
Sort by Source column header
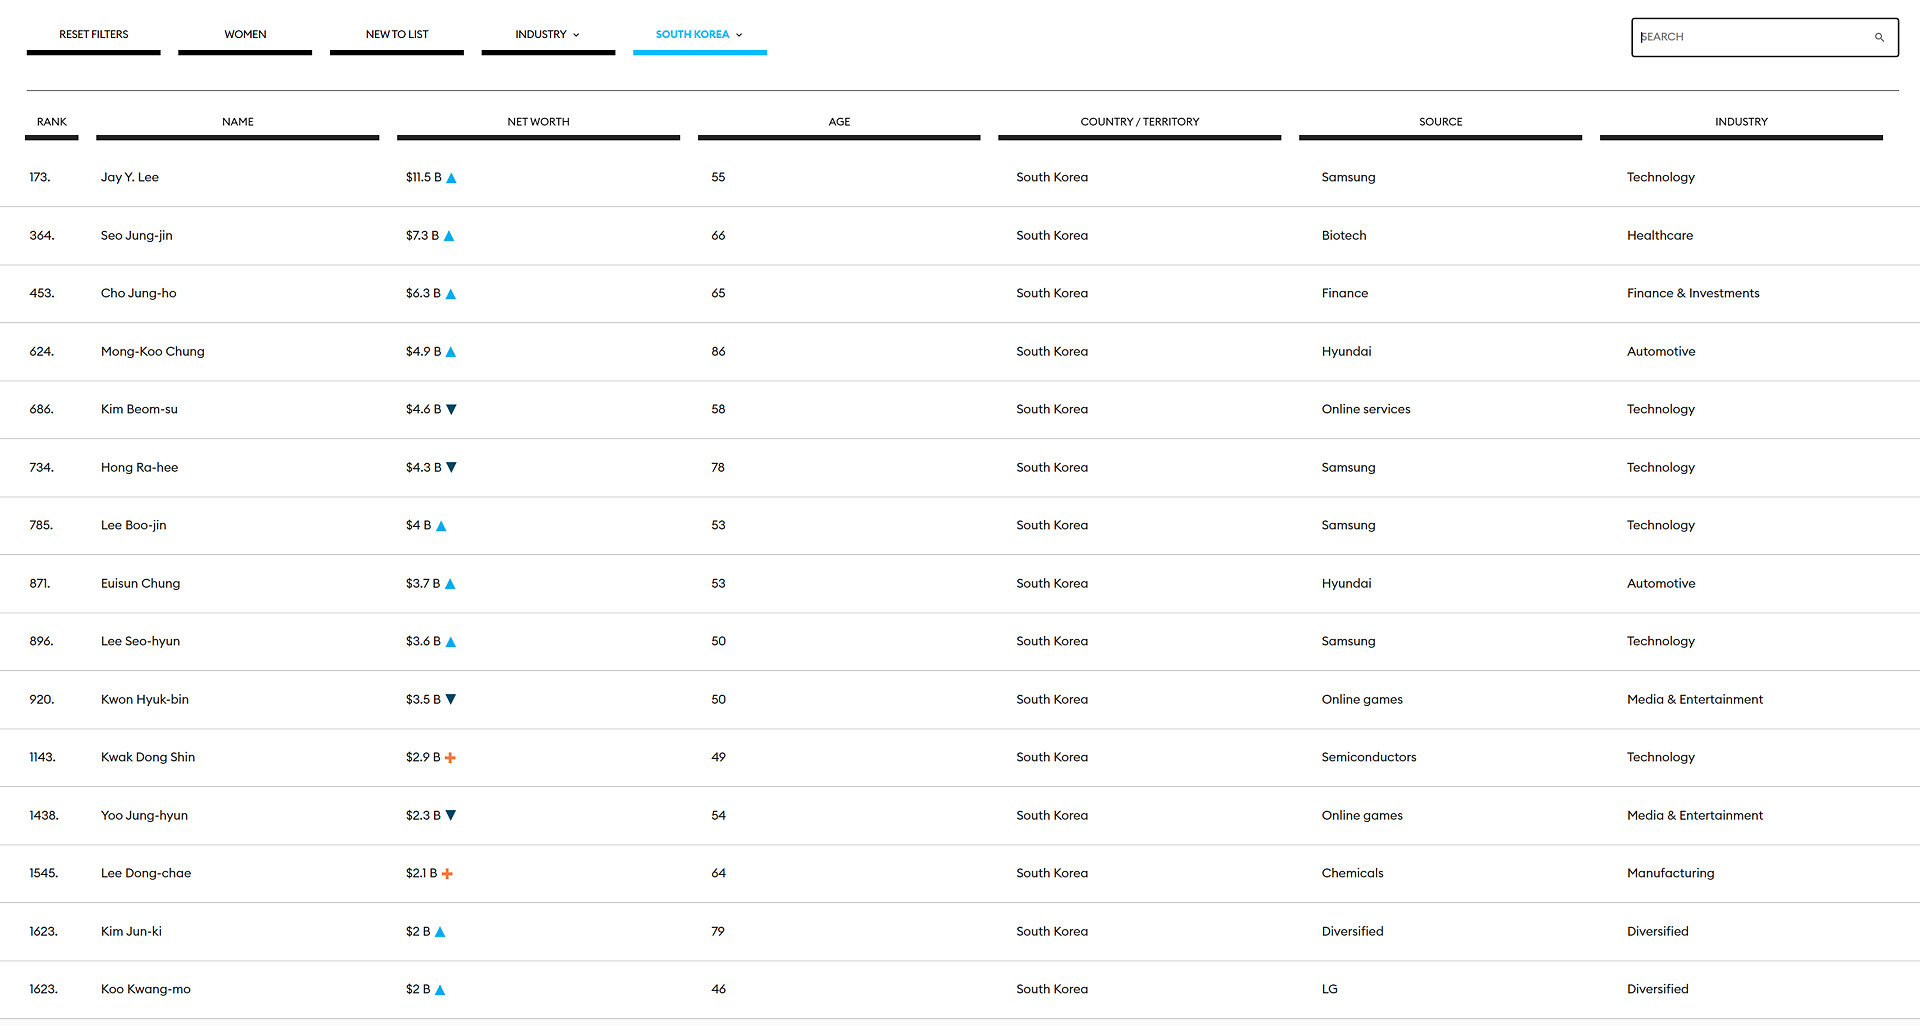[x=1440, y=122]
